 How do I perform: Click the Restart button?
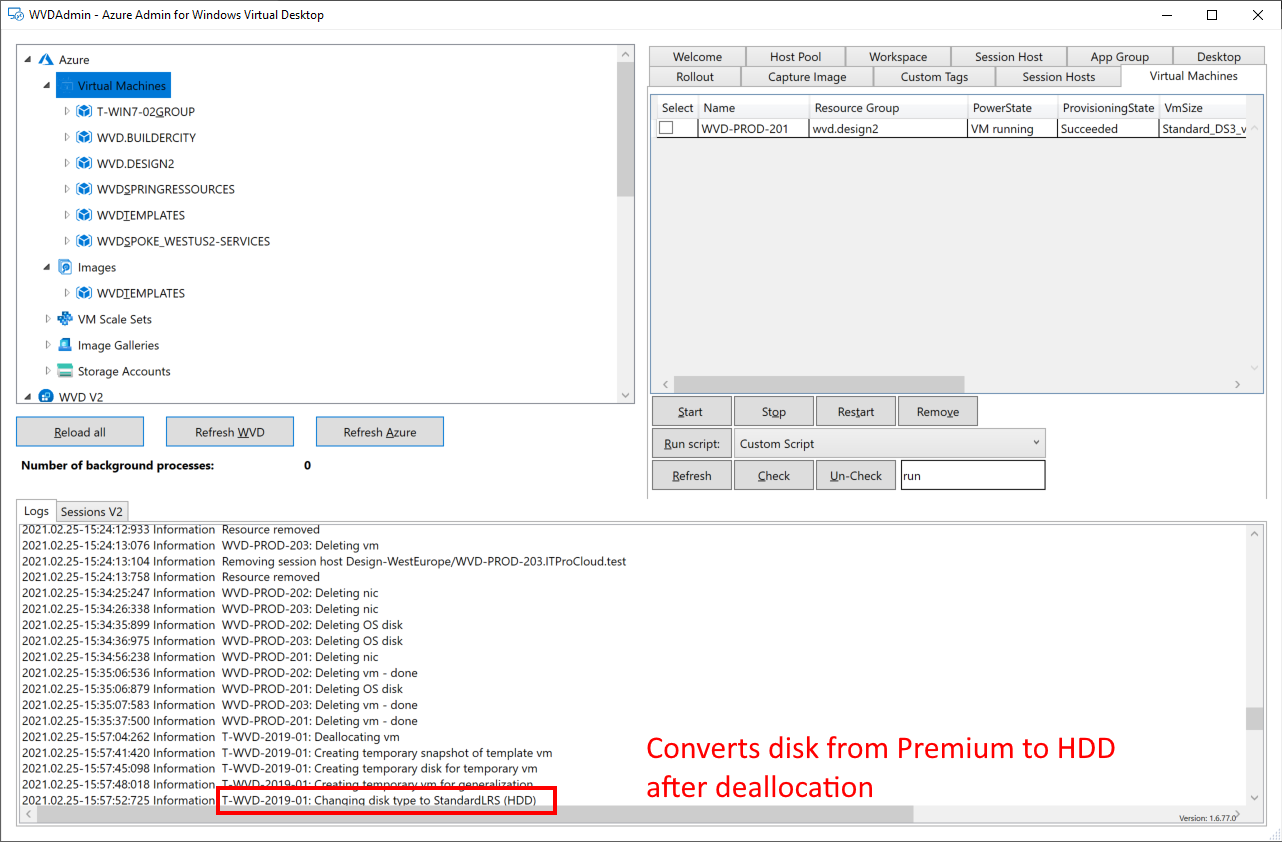tap(855, 412)
